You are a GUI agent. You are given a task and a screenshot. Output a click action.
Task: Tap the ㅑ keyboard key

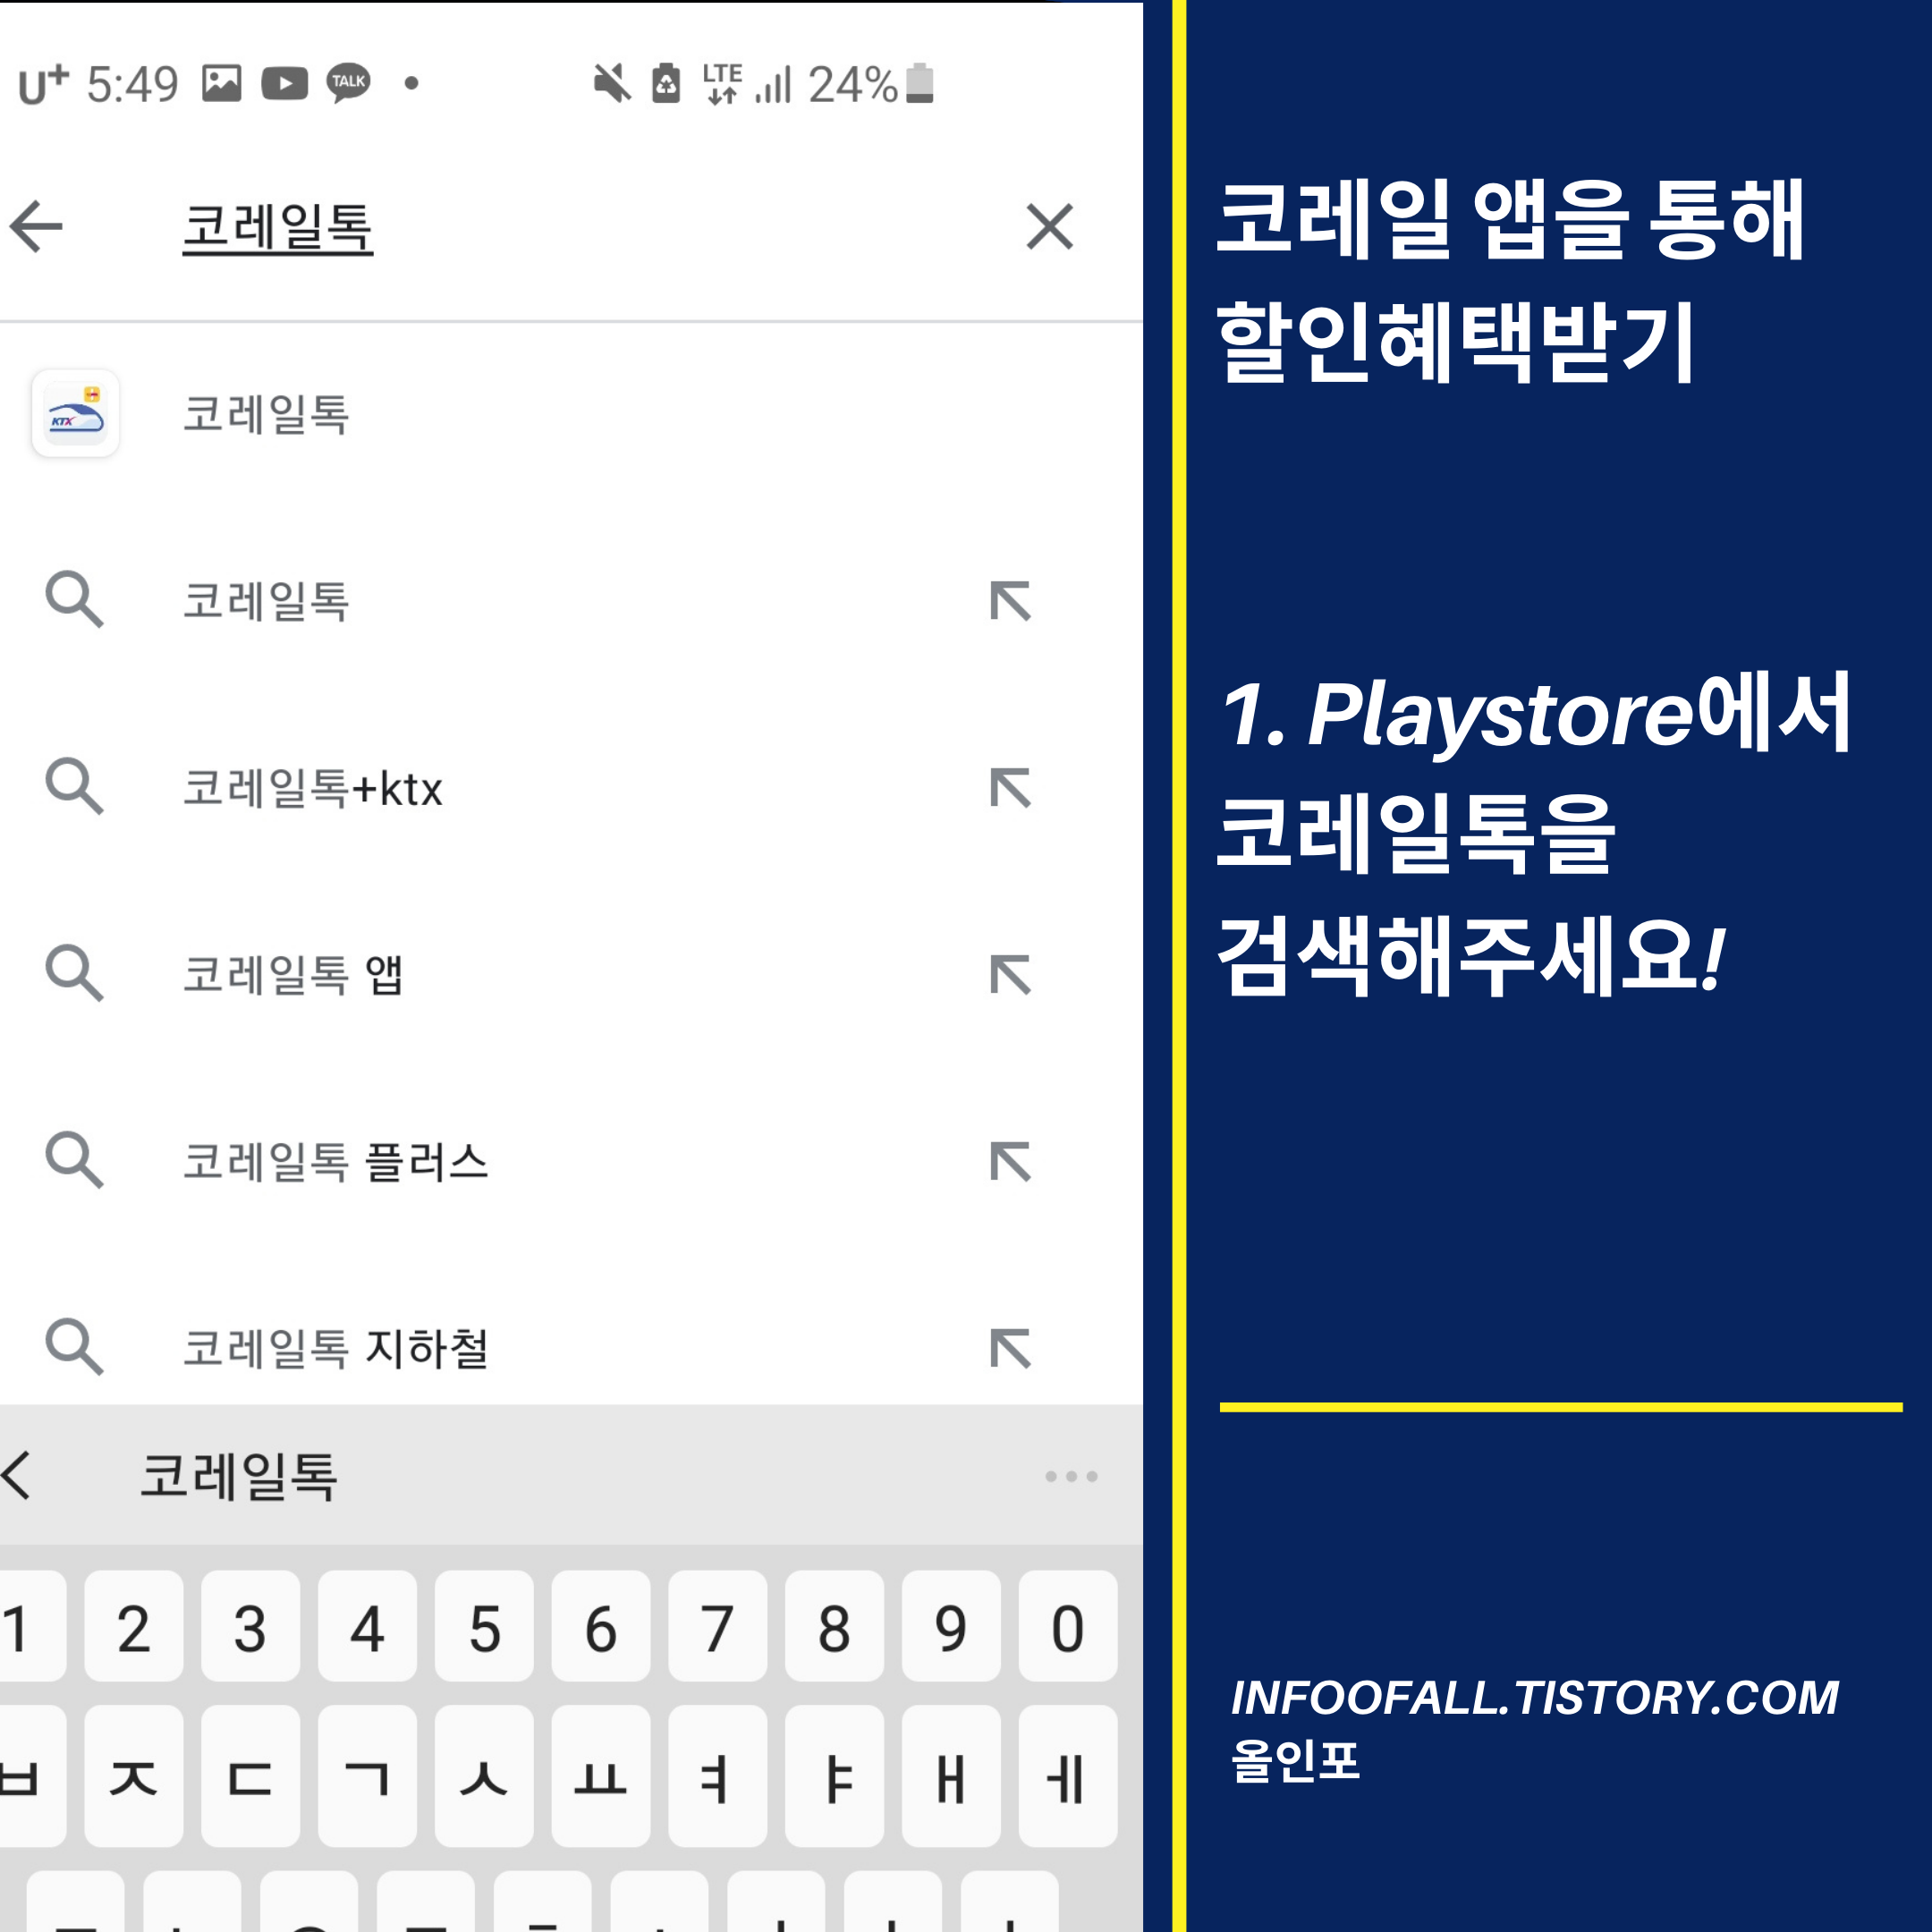coord(834,1776)
